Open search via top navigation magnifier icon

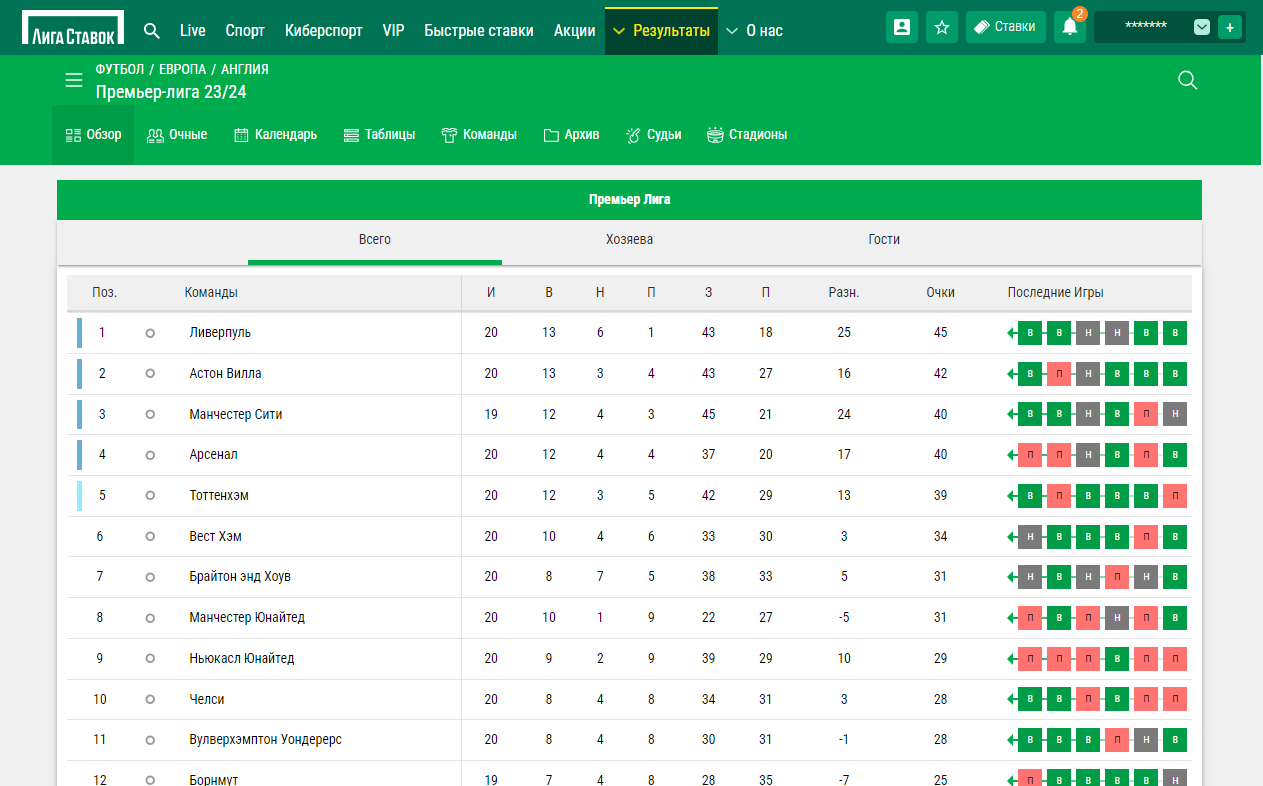click(152, 31)
